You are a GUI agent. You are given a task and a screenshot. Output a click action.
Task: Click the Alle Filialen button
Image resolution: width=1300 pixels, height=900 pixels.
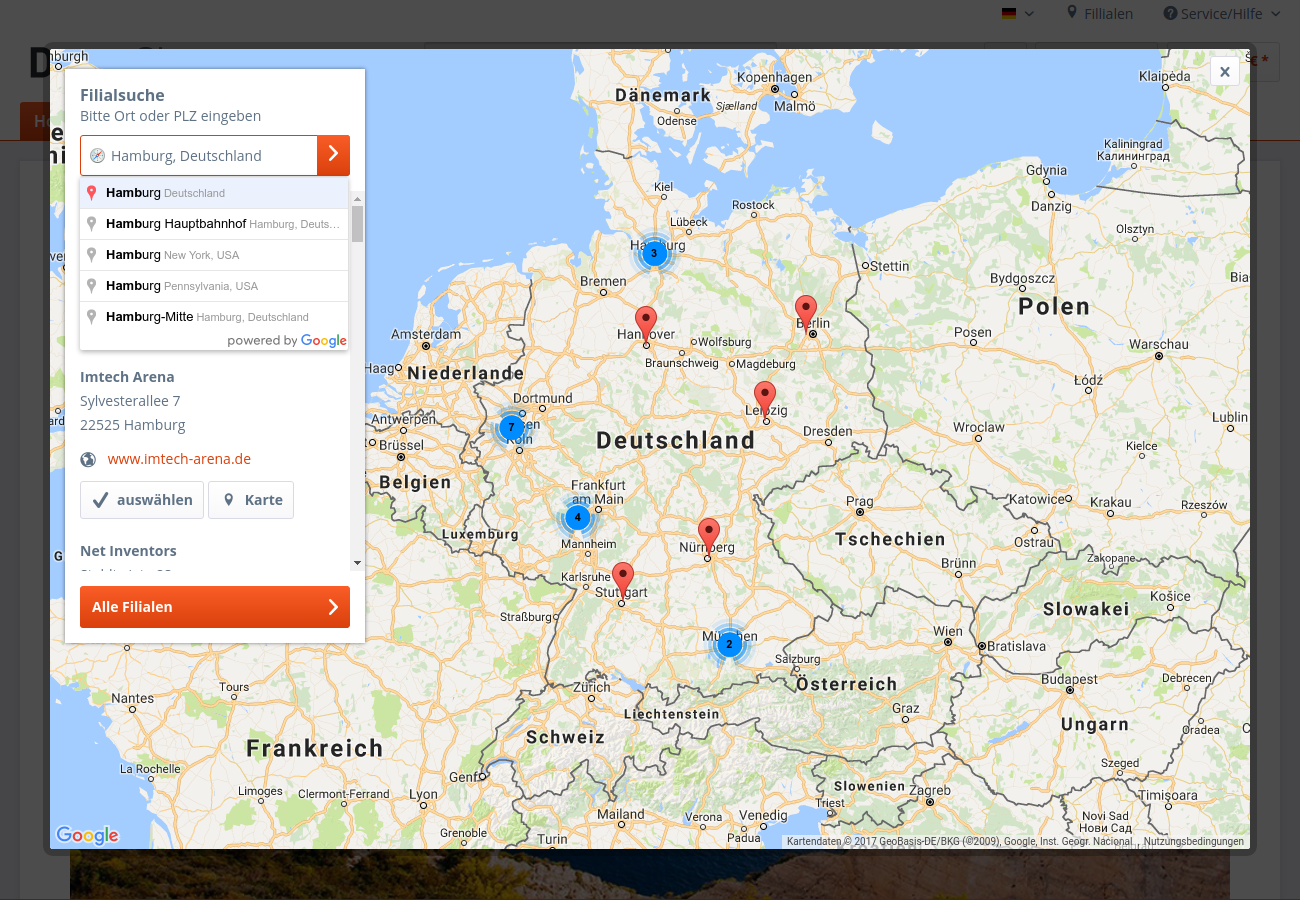click(x=215, y=607)
